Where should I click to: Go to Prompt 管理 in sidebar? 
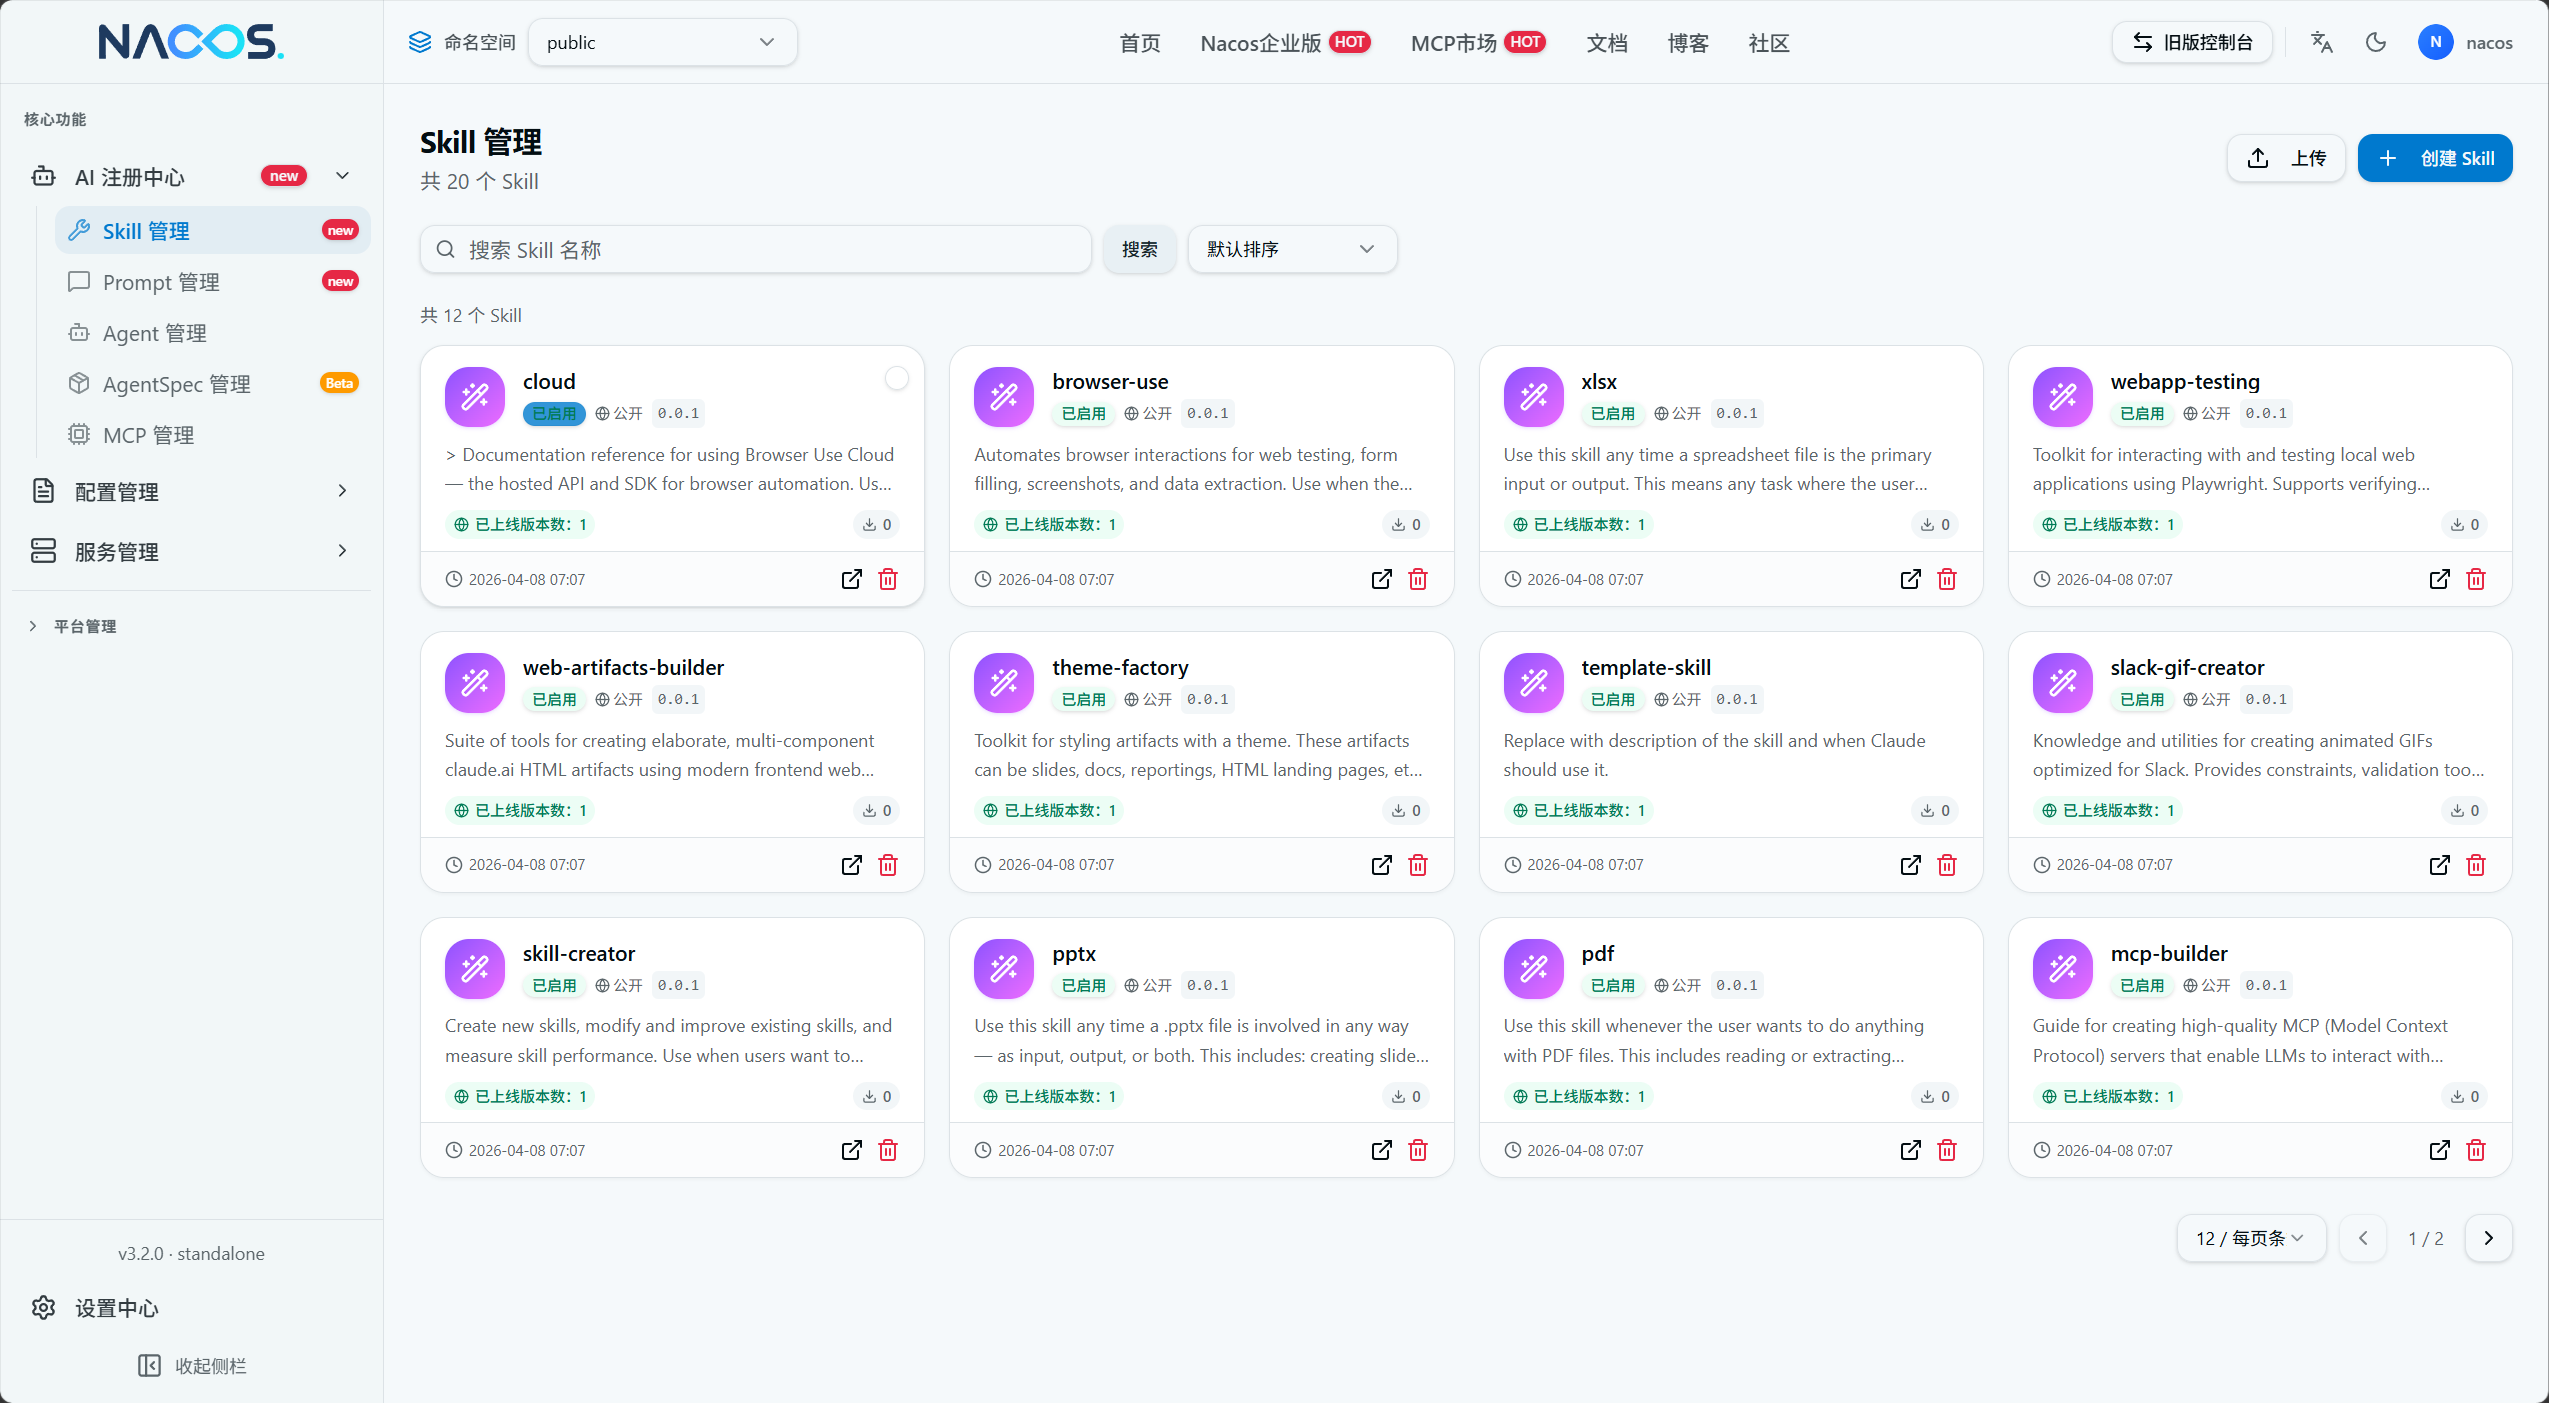[x=212, y=282]
